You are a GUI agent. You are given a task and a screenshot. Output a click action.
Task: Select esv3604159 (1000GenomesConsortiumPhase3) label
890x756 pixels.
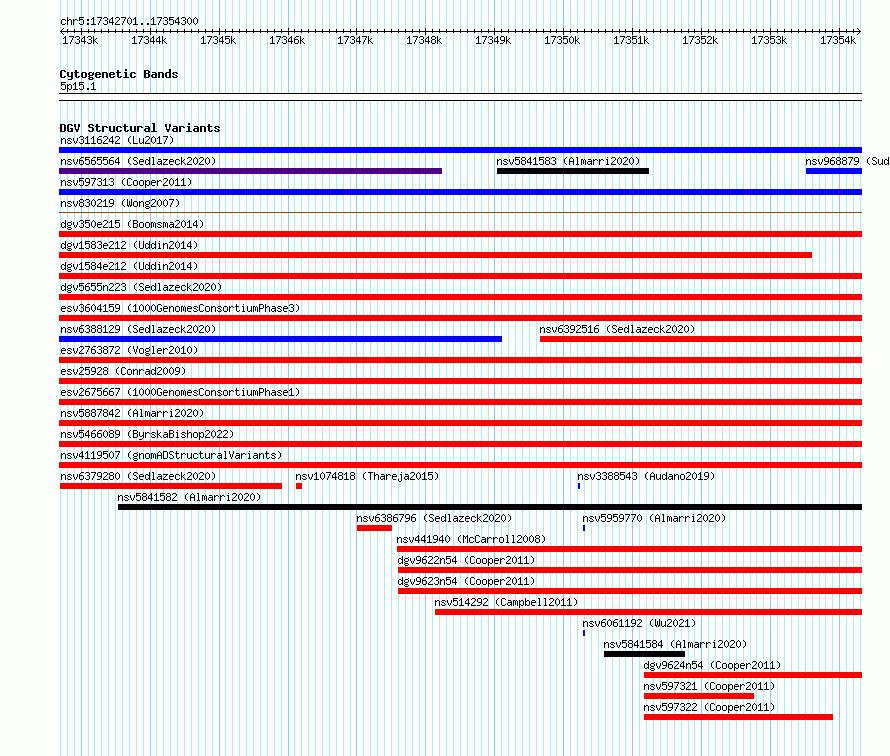180,308
